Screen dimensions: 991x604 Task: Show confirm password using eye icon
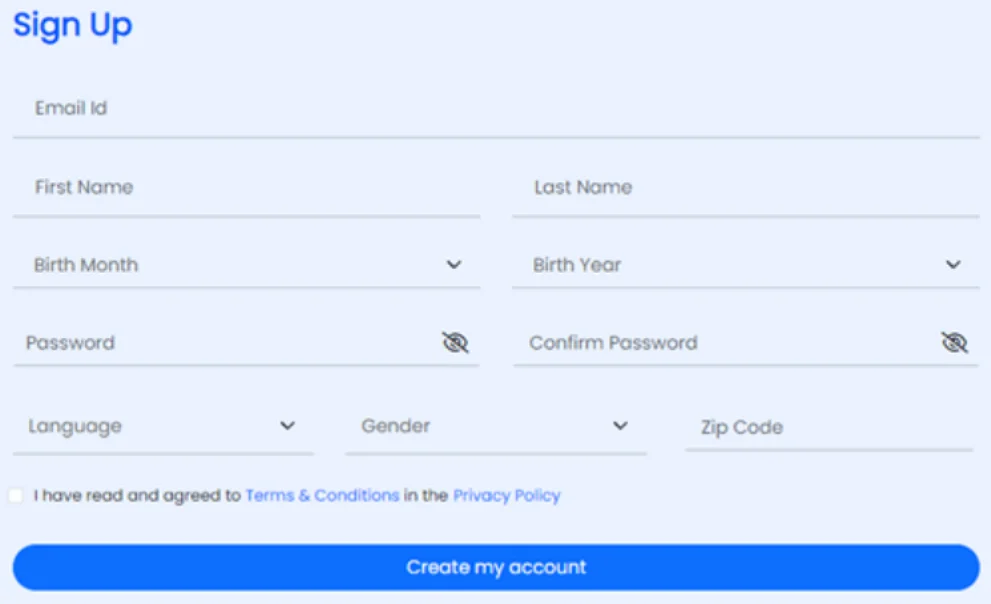954,343
